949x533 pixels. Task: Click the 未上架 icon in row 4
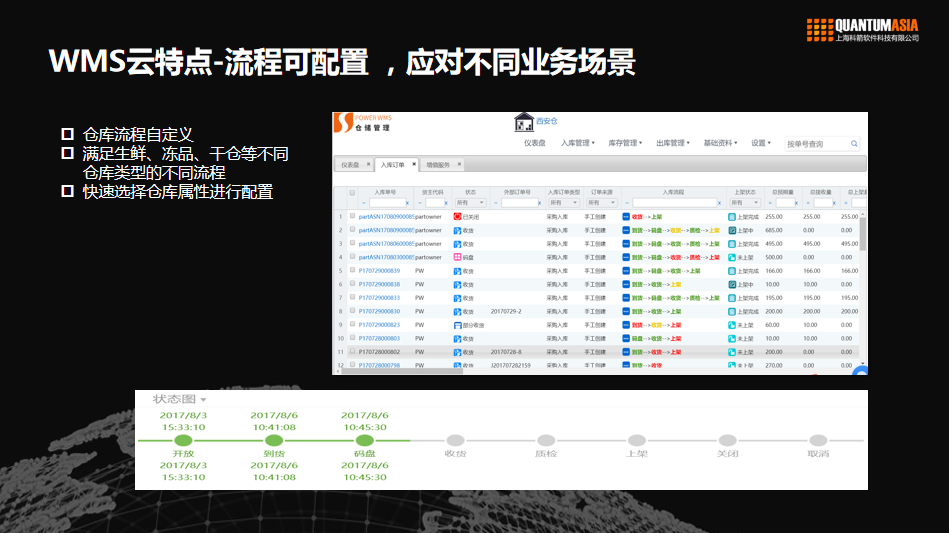tap(732, 257)
